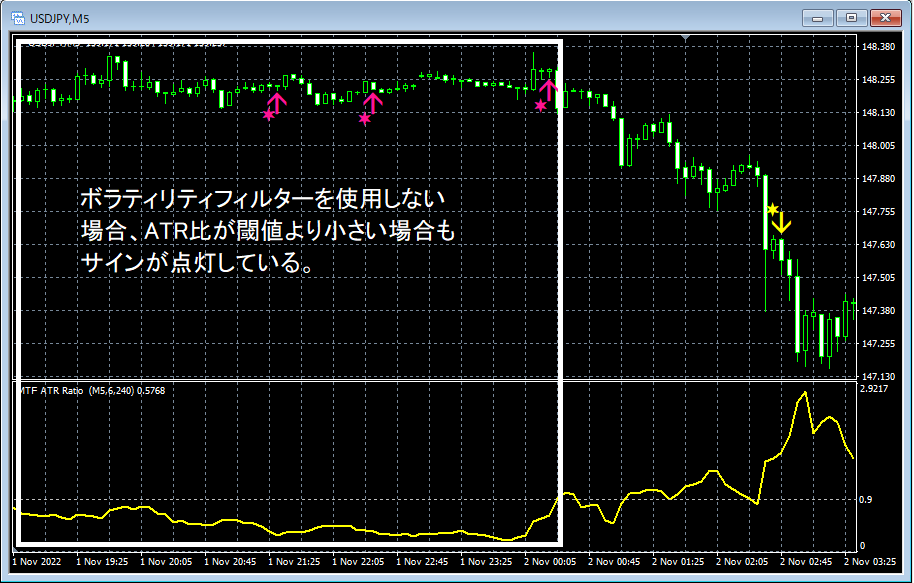
Task: Select the pink up arrow near 22:05
Action: 374,103
